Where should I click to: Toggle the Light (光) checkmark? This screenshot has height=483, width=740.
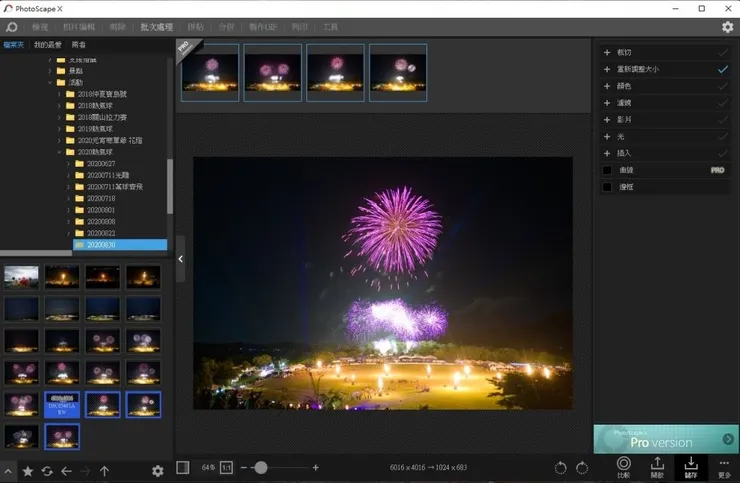722,136
